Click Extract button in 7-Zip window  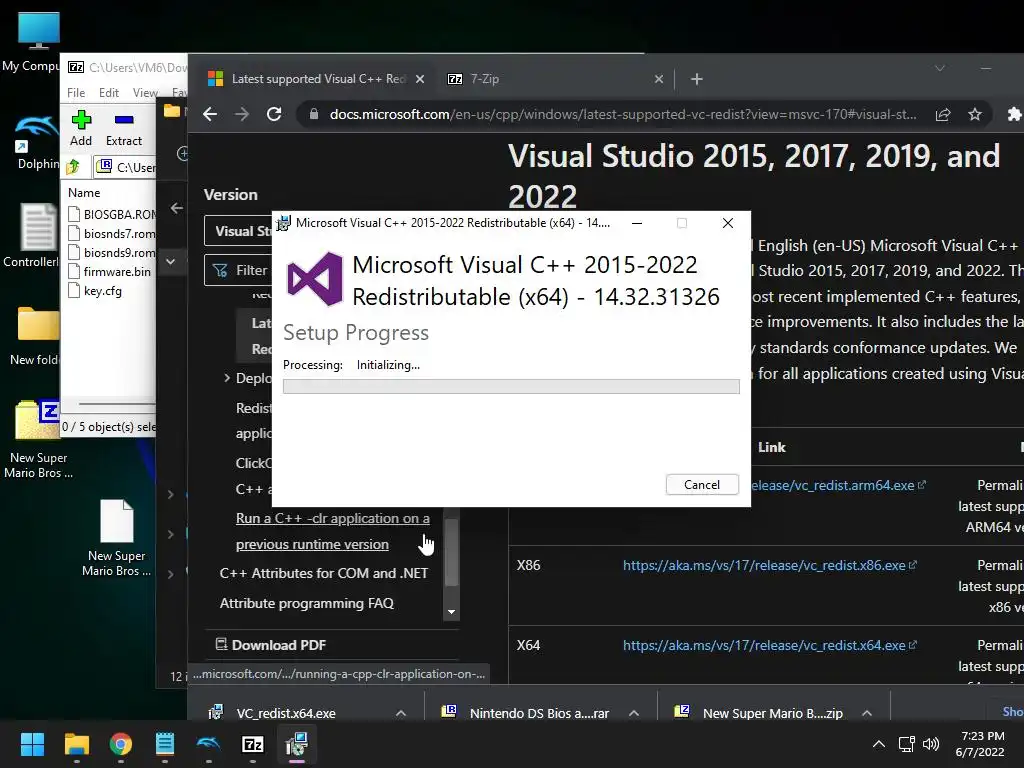coord(123,129)
